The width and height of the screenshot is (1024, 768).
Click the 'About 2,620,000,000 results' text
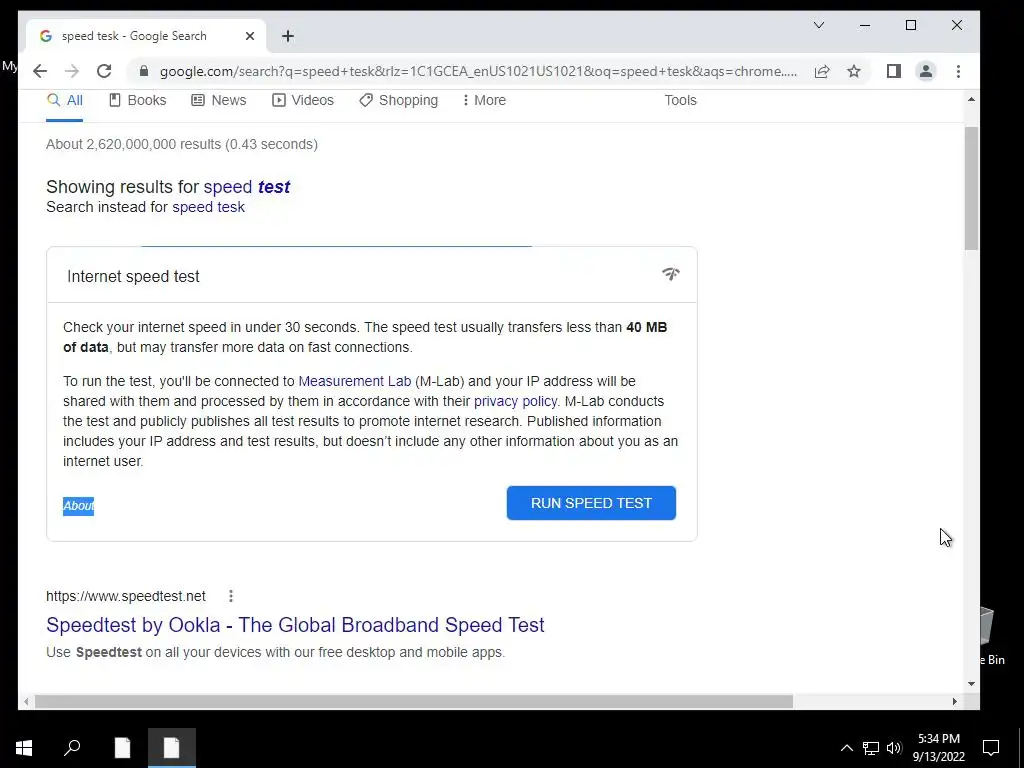tap(182, 144)
